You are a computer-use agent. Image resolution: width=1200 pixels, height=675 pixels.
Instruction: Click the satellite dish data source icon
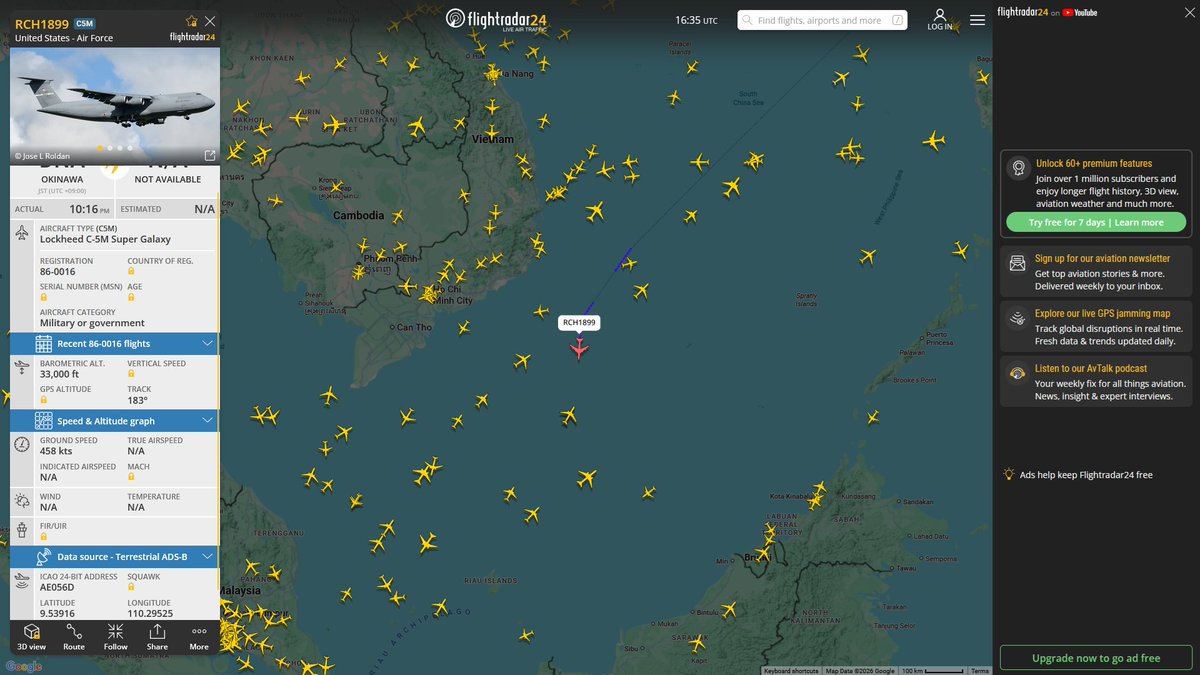tap(44, 556)
